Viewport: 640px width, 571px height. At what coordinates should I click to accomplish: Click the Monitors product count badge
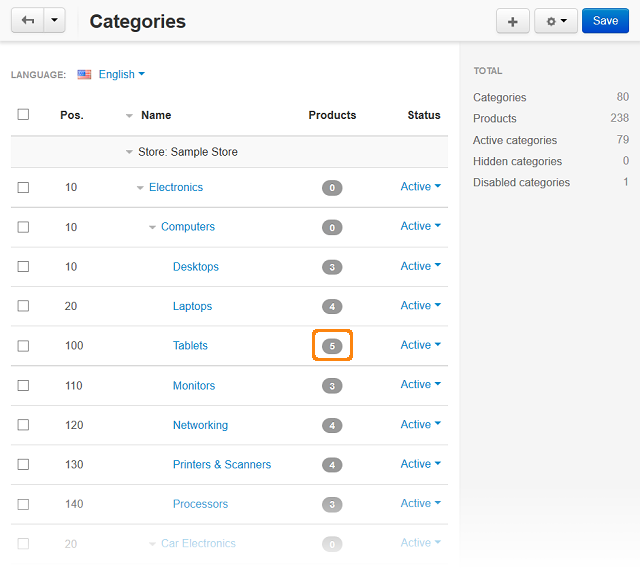tap(332, 386)
